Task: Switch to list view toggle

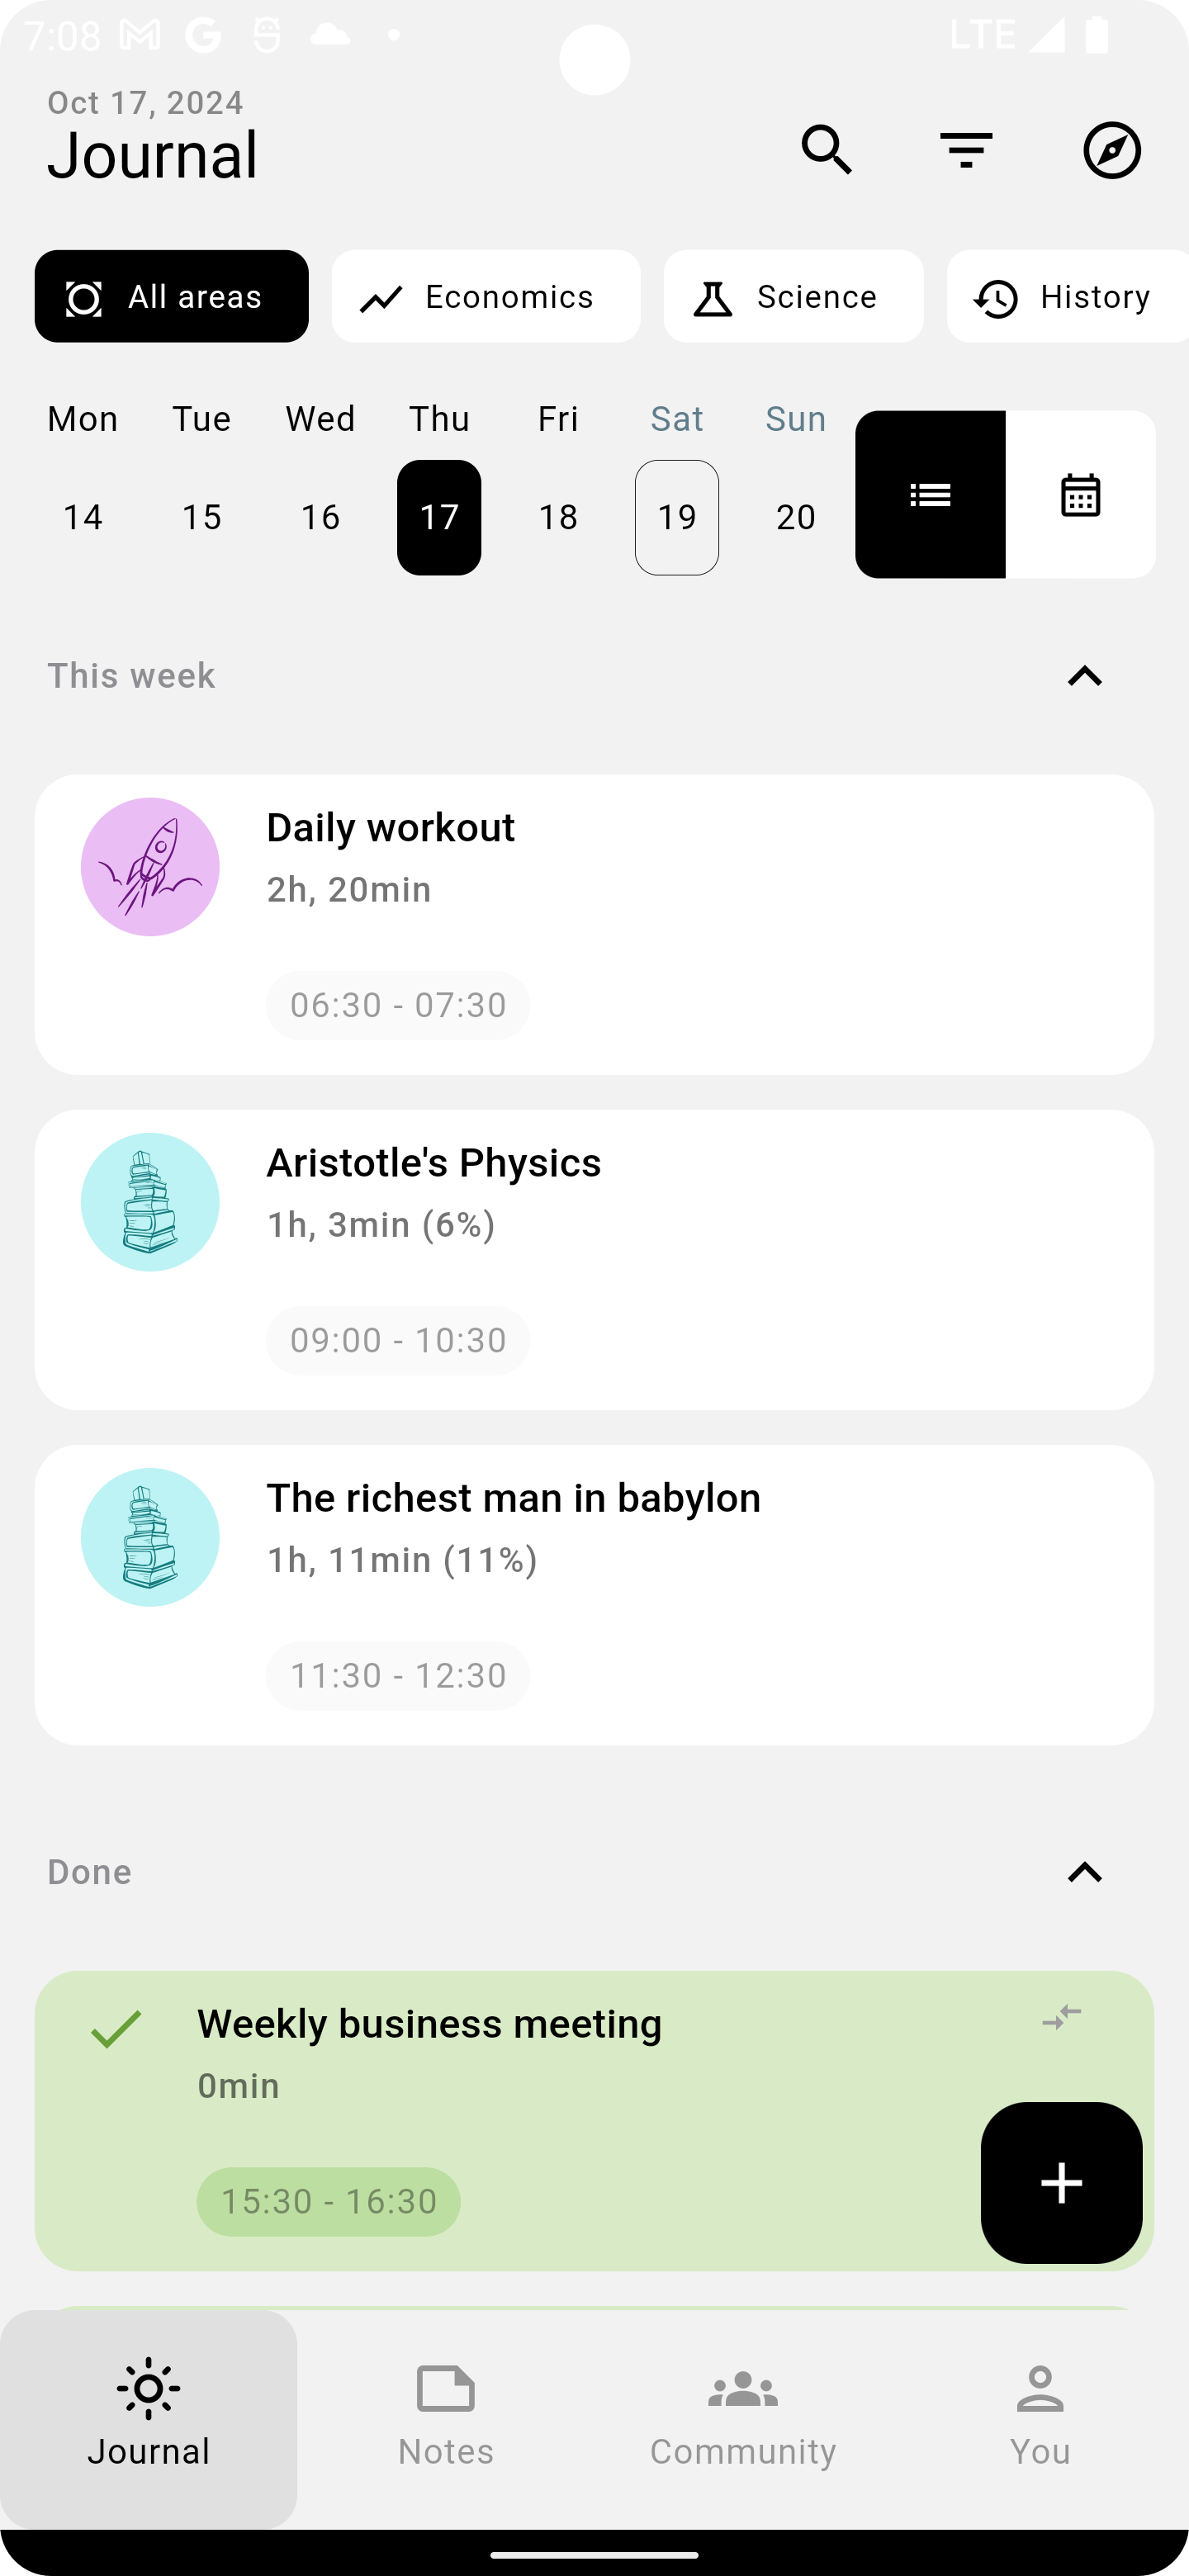Action: [930, 494]
